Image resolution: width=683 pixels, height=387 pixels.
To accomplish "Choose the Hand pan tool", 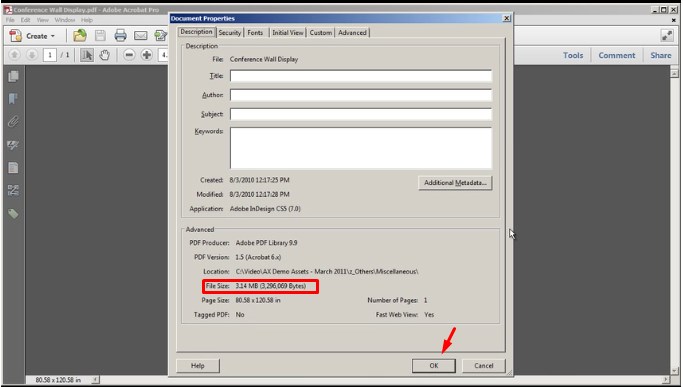I will point(105,55).
